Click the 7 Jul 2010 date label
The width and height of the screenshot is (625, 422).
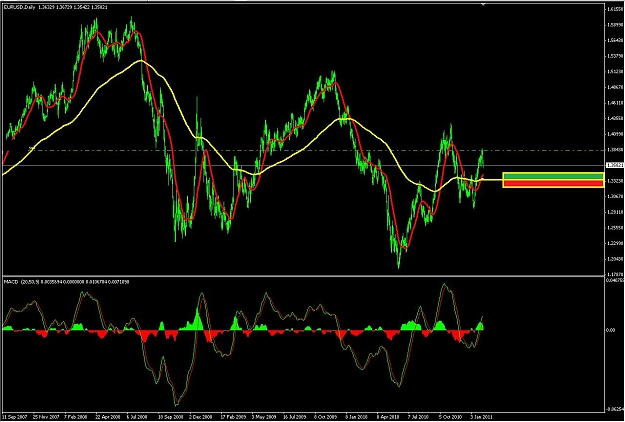pyautogui.click(x=421, y=416)
